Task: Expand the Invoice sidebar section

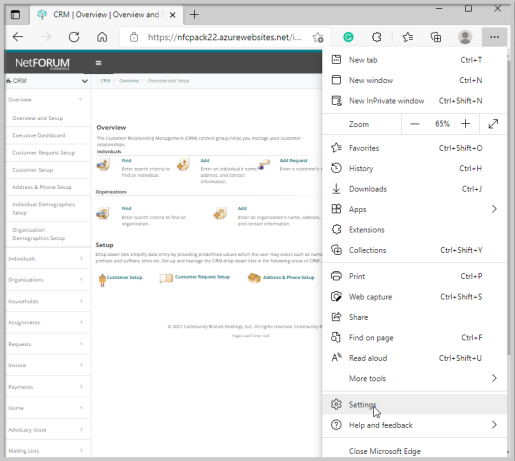Action: tap(47, 365)
